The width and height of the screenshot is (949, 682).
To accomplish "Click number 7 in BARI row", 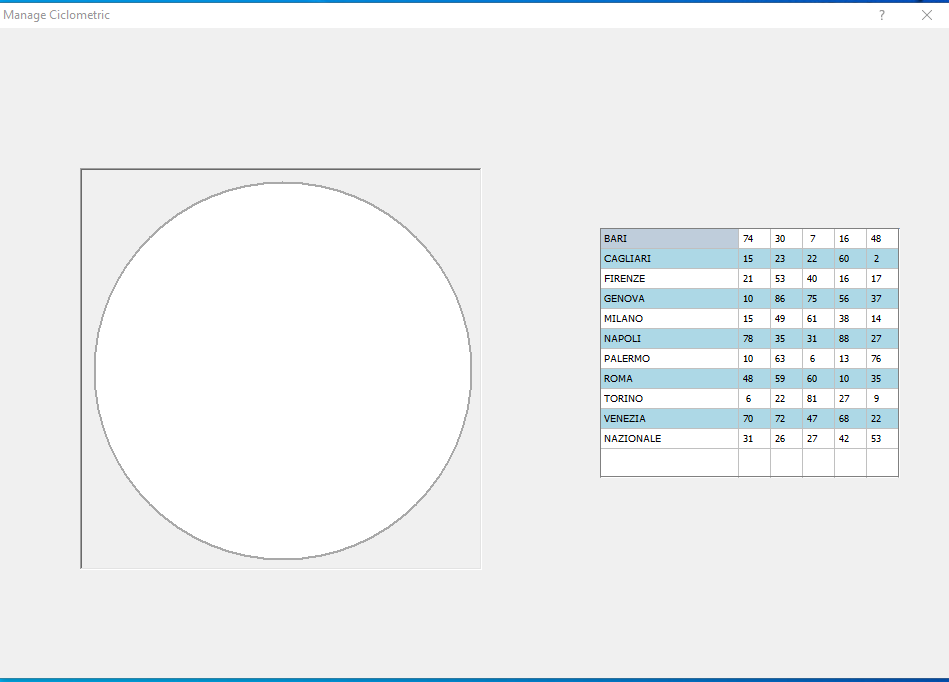I will [x=818, y=238].
